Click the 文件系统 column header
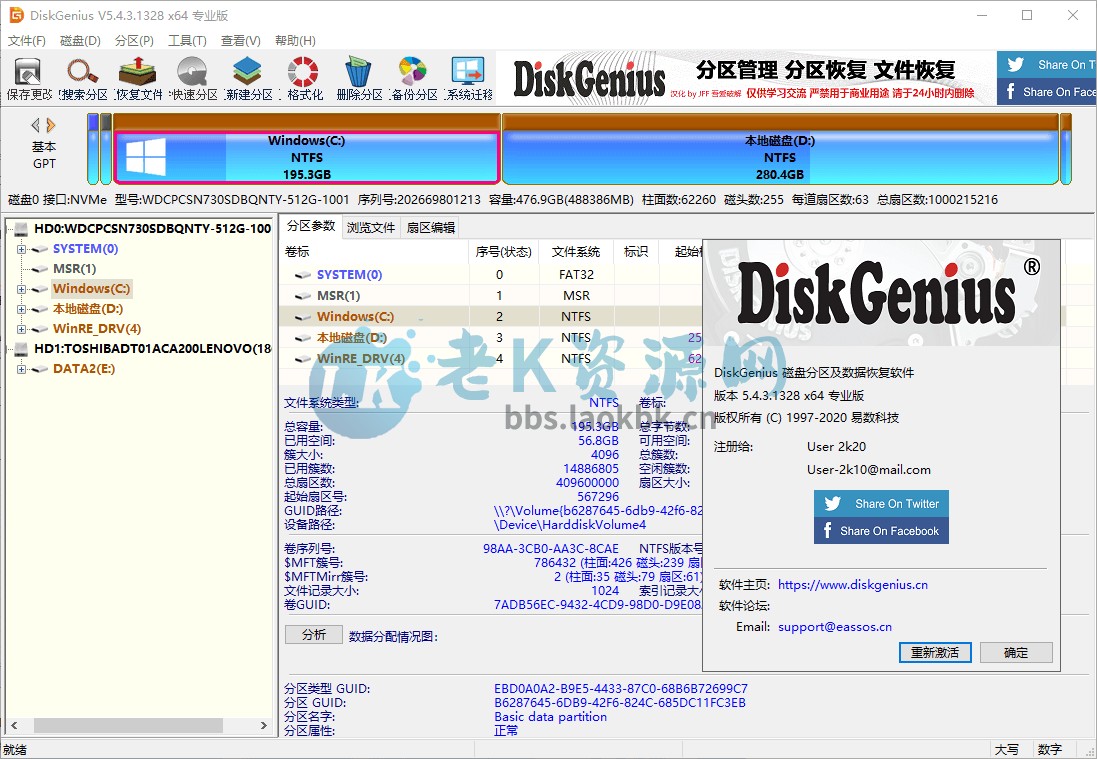 click(576, 252)
